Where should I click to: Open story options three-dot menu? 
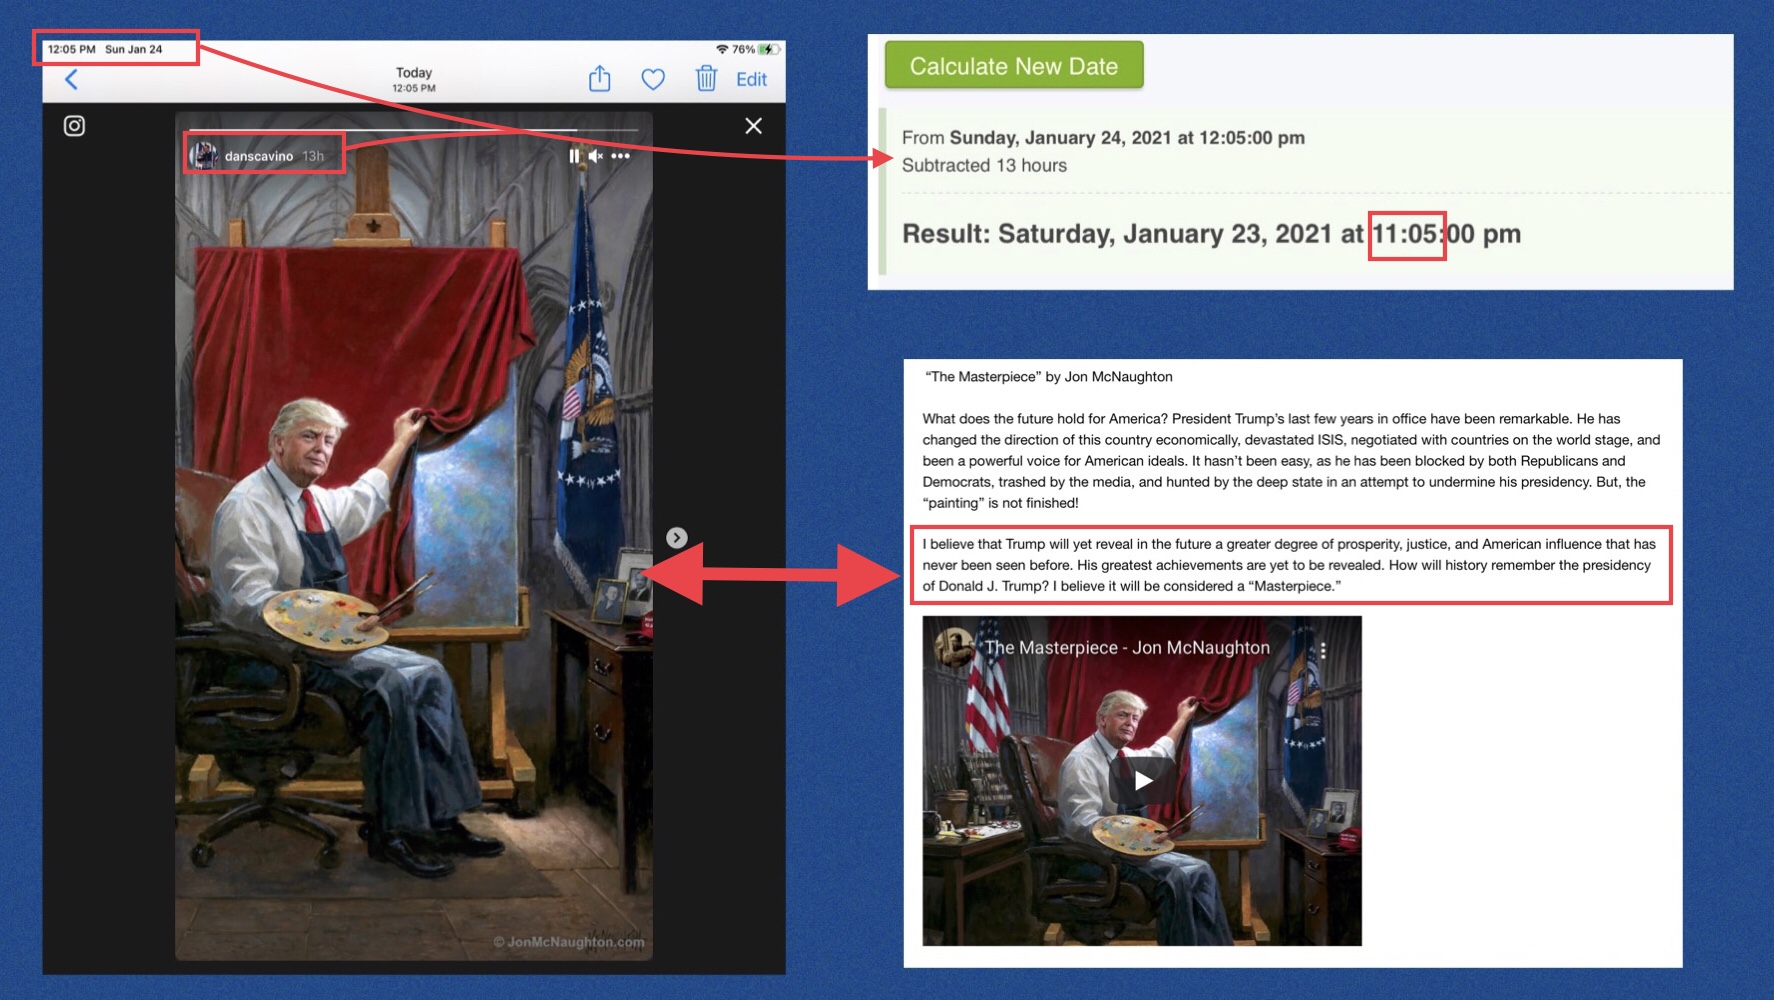click(x=621, y=156)
